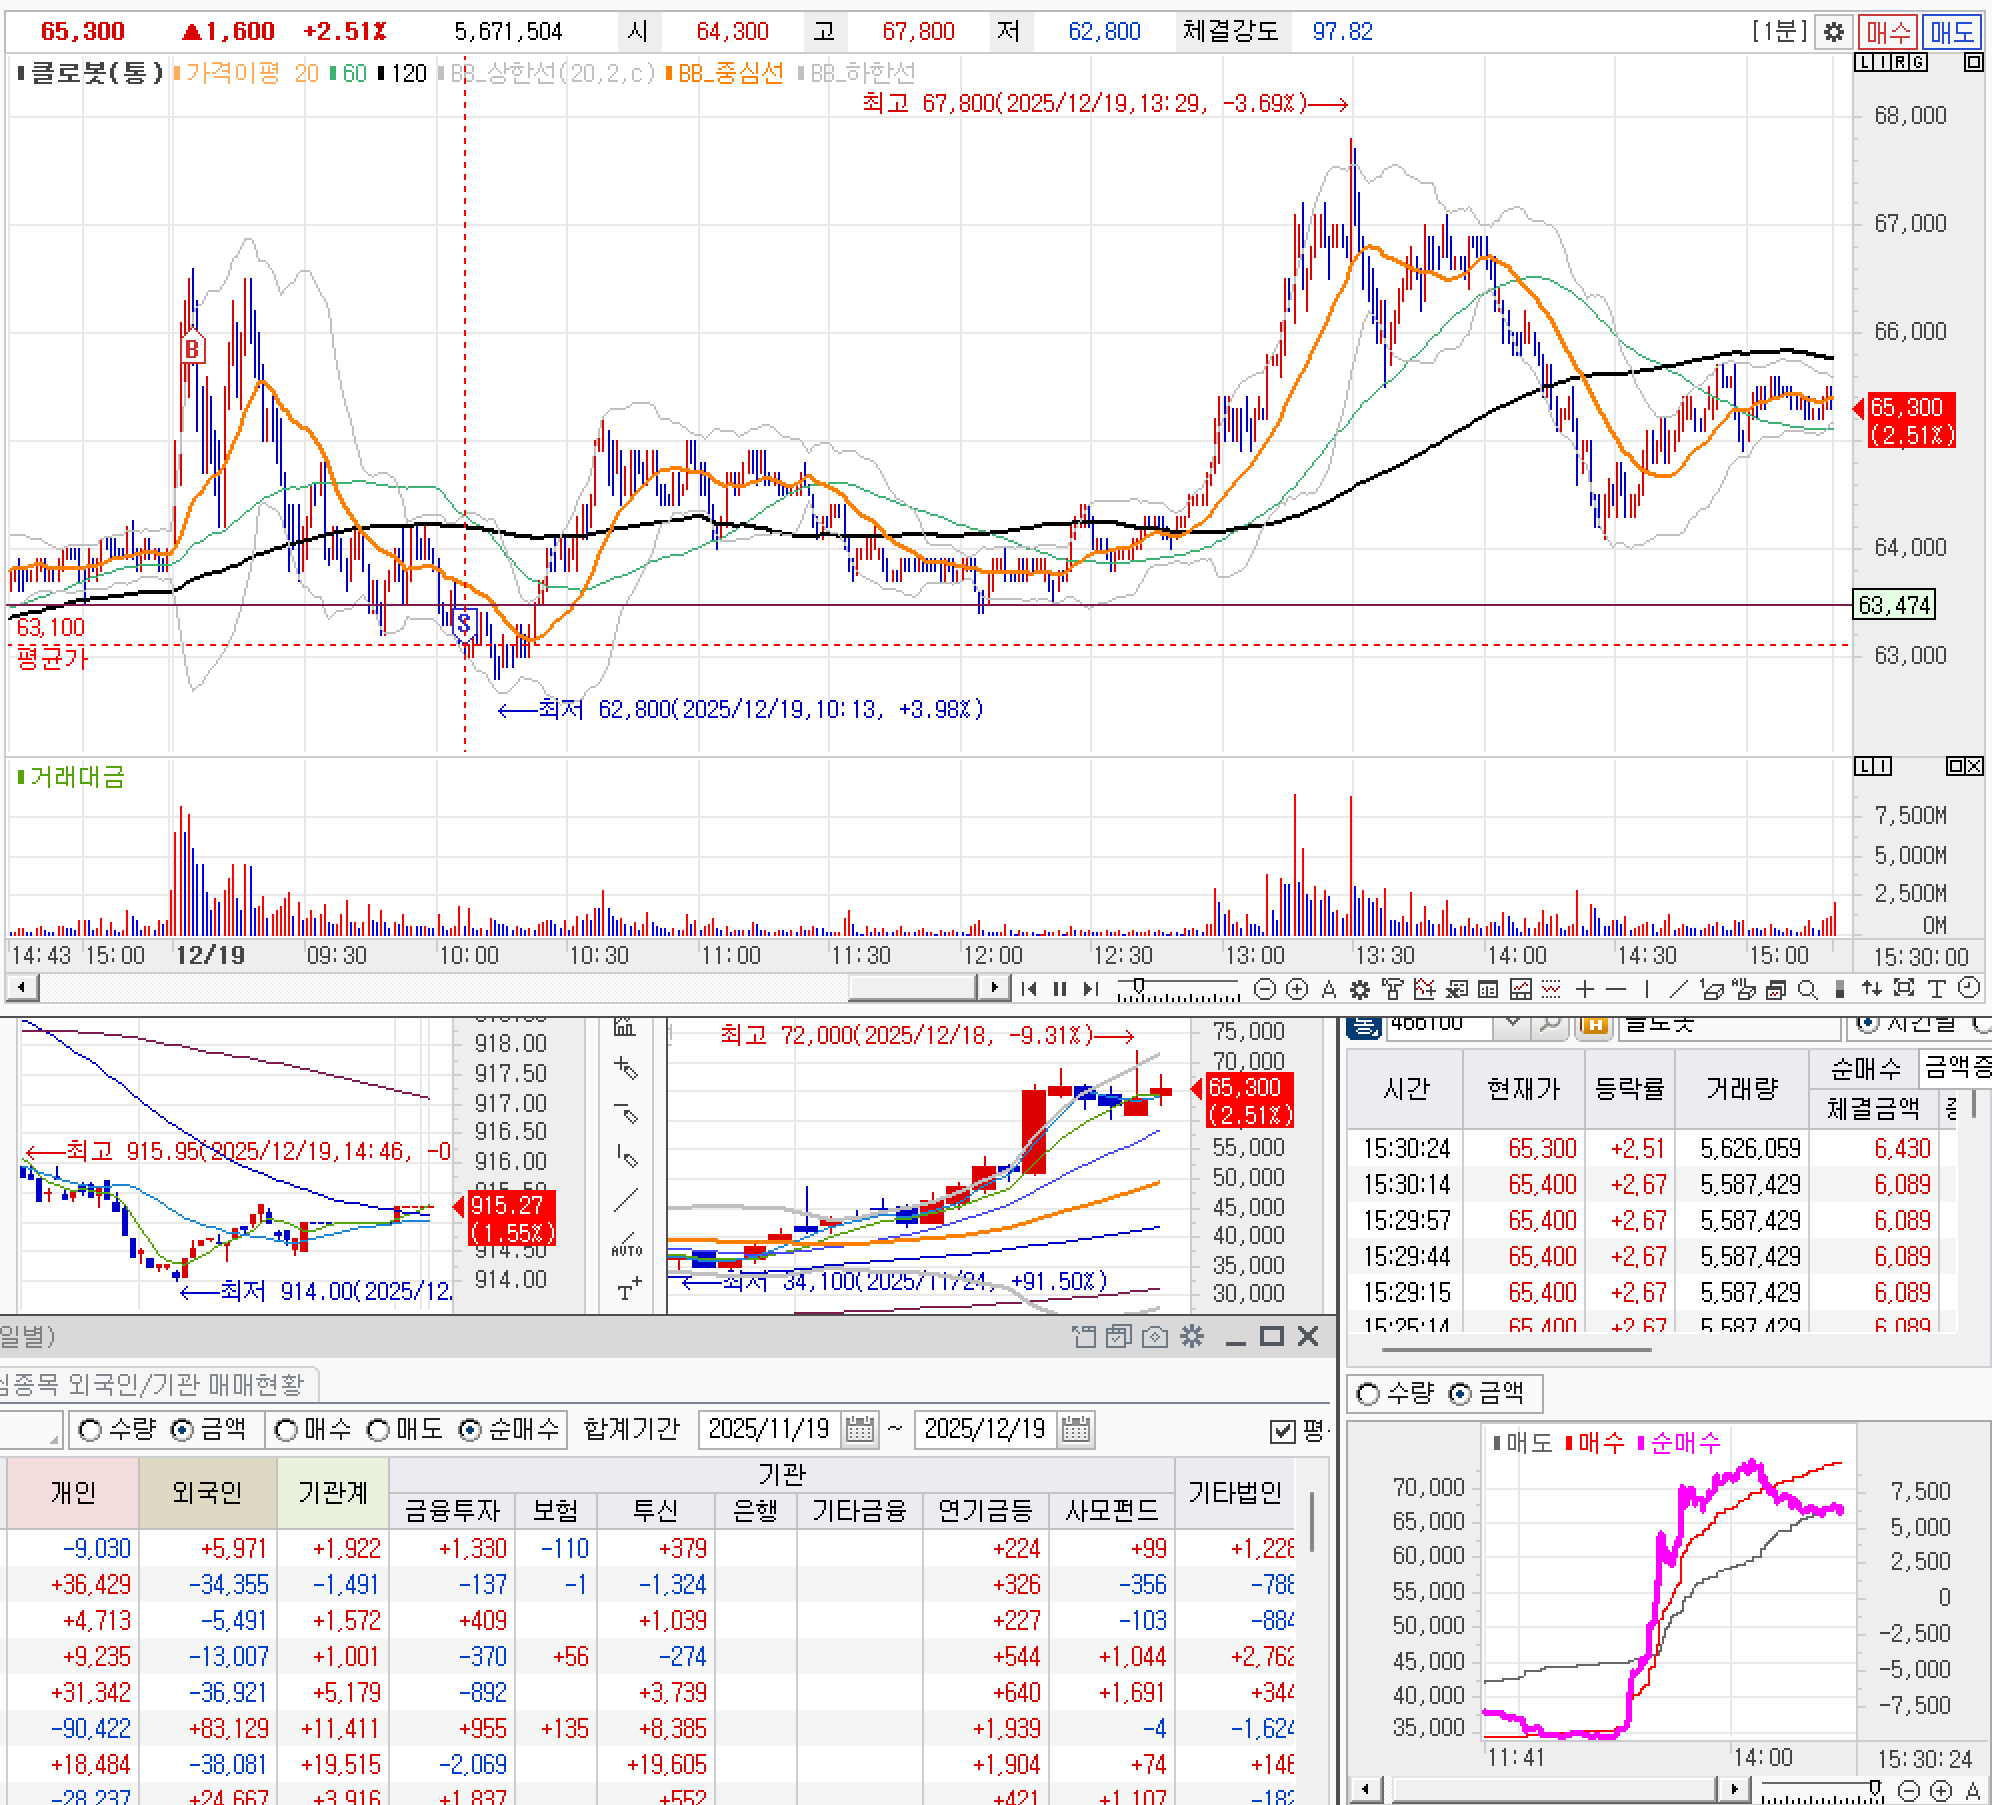Expand the stock code 466100 dropdown
The image size is (1992, 1805).
click(1513, 1024)
